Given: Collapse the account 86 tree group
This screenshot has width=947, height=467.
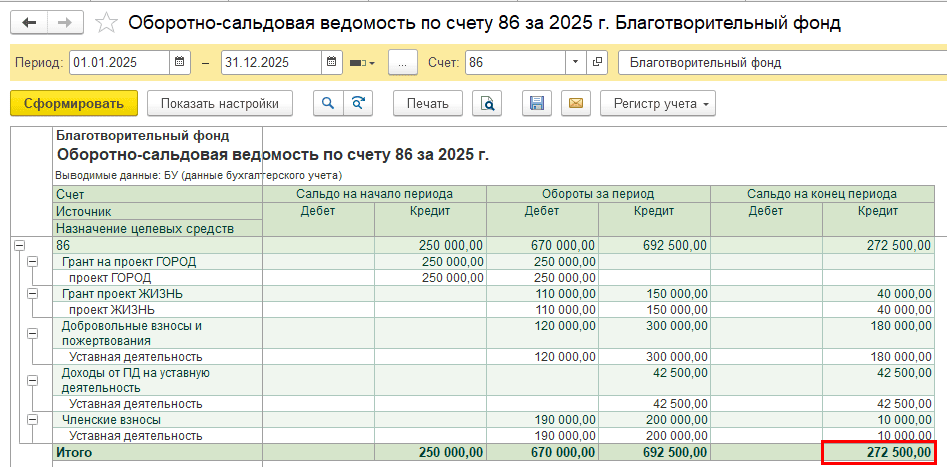Looking at the screenshot, I should click(x=19, y=245).
